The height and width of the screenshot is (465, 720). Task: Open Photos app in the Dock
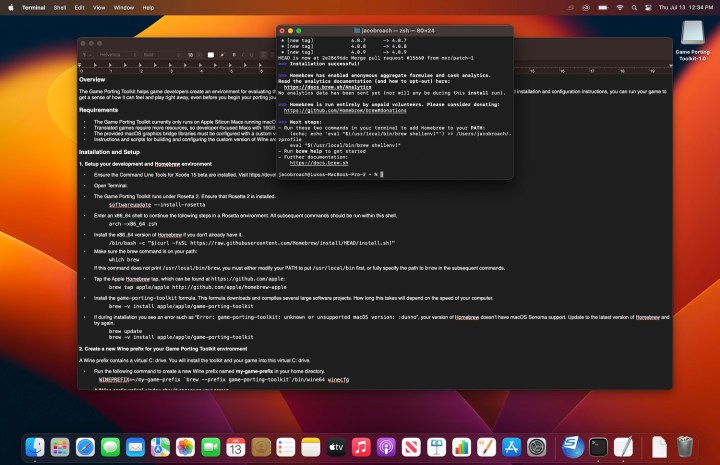pos(186,447)
